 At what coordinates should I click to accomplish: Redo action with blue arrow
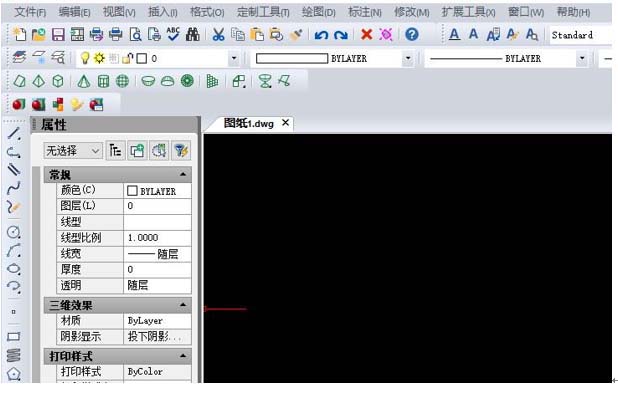[x=341, y=35]
